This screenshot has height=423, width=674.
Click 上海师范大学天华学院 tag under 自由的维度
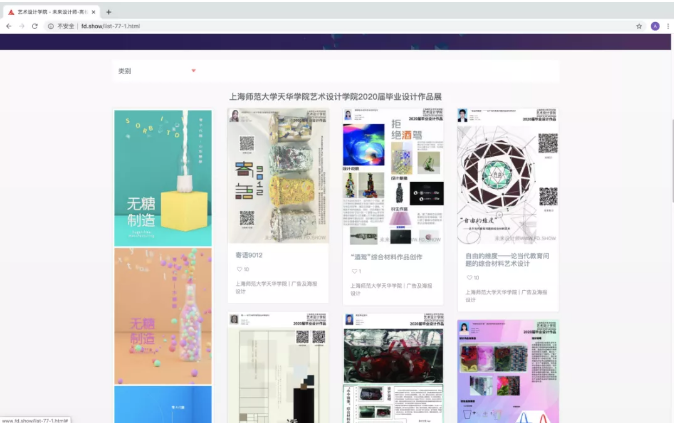tap(491, 292)
